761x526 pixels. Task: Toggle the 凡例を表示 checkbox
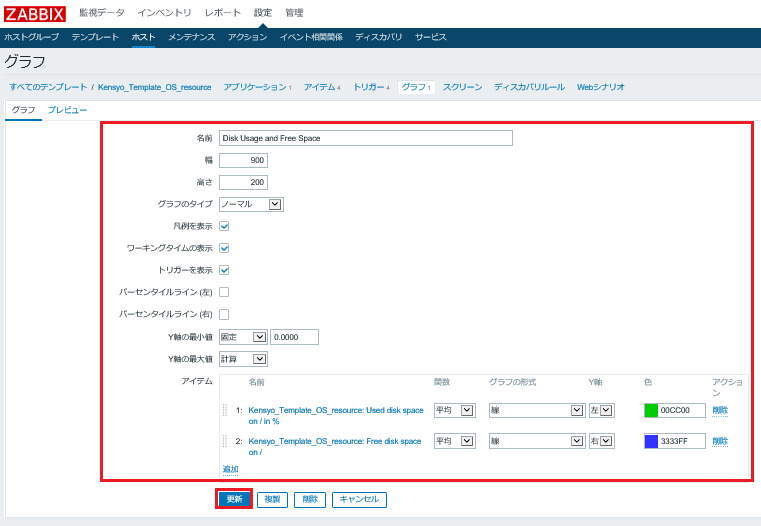pyautogui.click(x=224, y=226)
